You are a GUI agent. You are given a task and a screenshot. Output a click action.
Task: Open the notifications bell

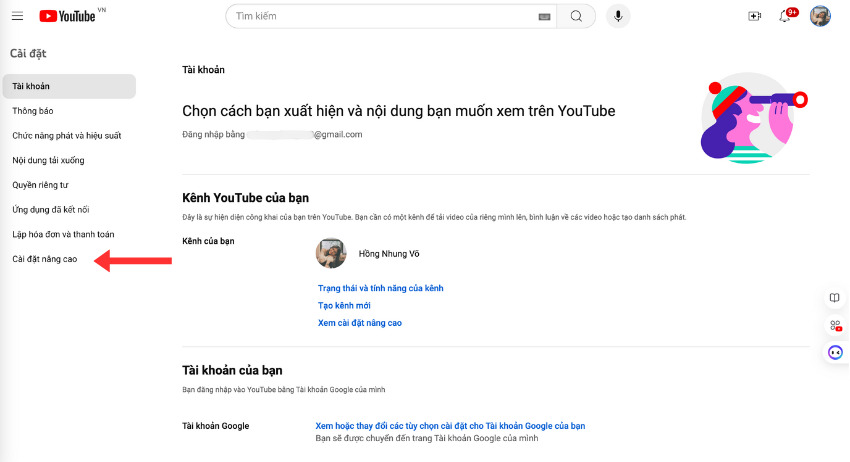point(785,16)
